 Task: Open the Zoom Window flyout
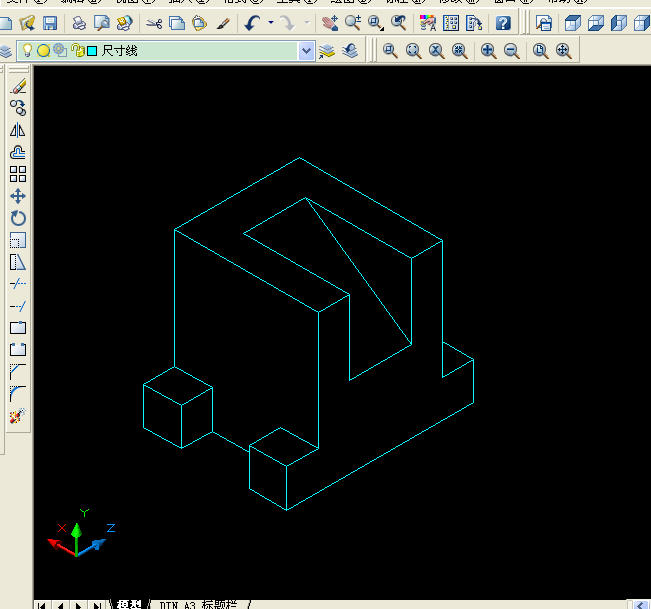[376, 23]
